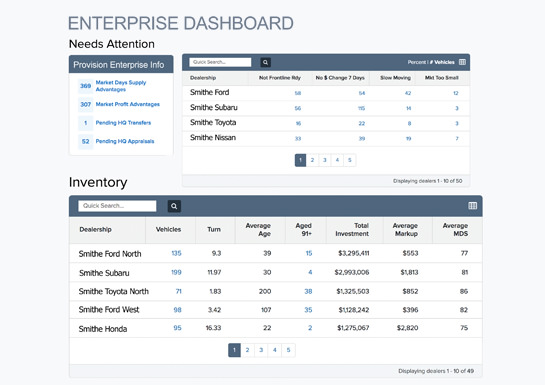Image resolution: width=545 pixels, height=385 pixels.
Task: Click the Inventory search magnifier icon
Action: (174, 206)
